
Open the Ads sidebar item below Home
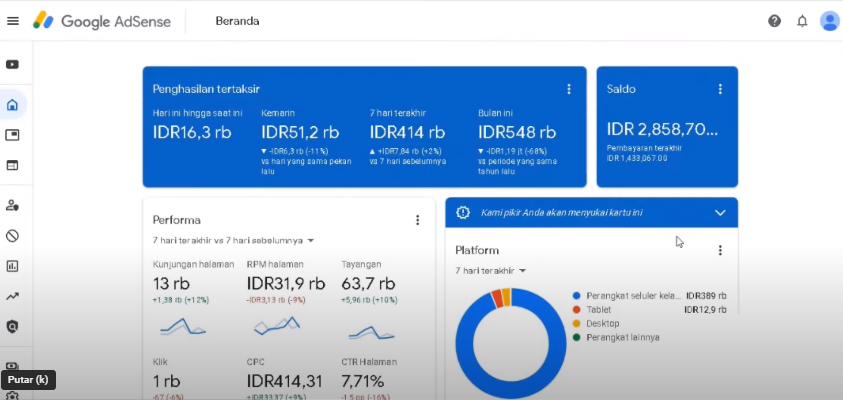tap(13, 135)
